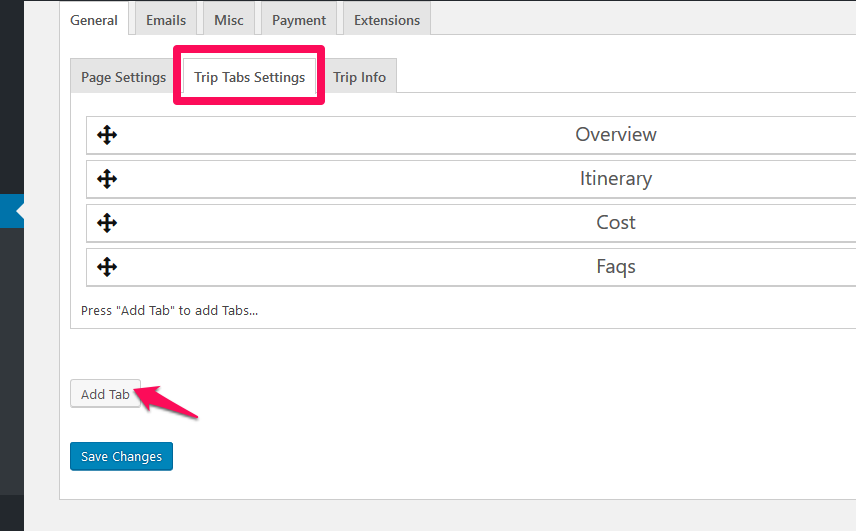Select the Trip Tabs Settings sub-tab
This screenshot has height=531, width=856.
[249, 77]
